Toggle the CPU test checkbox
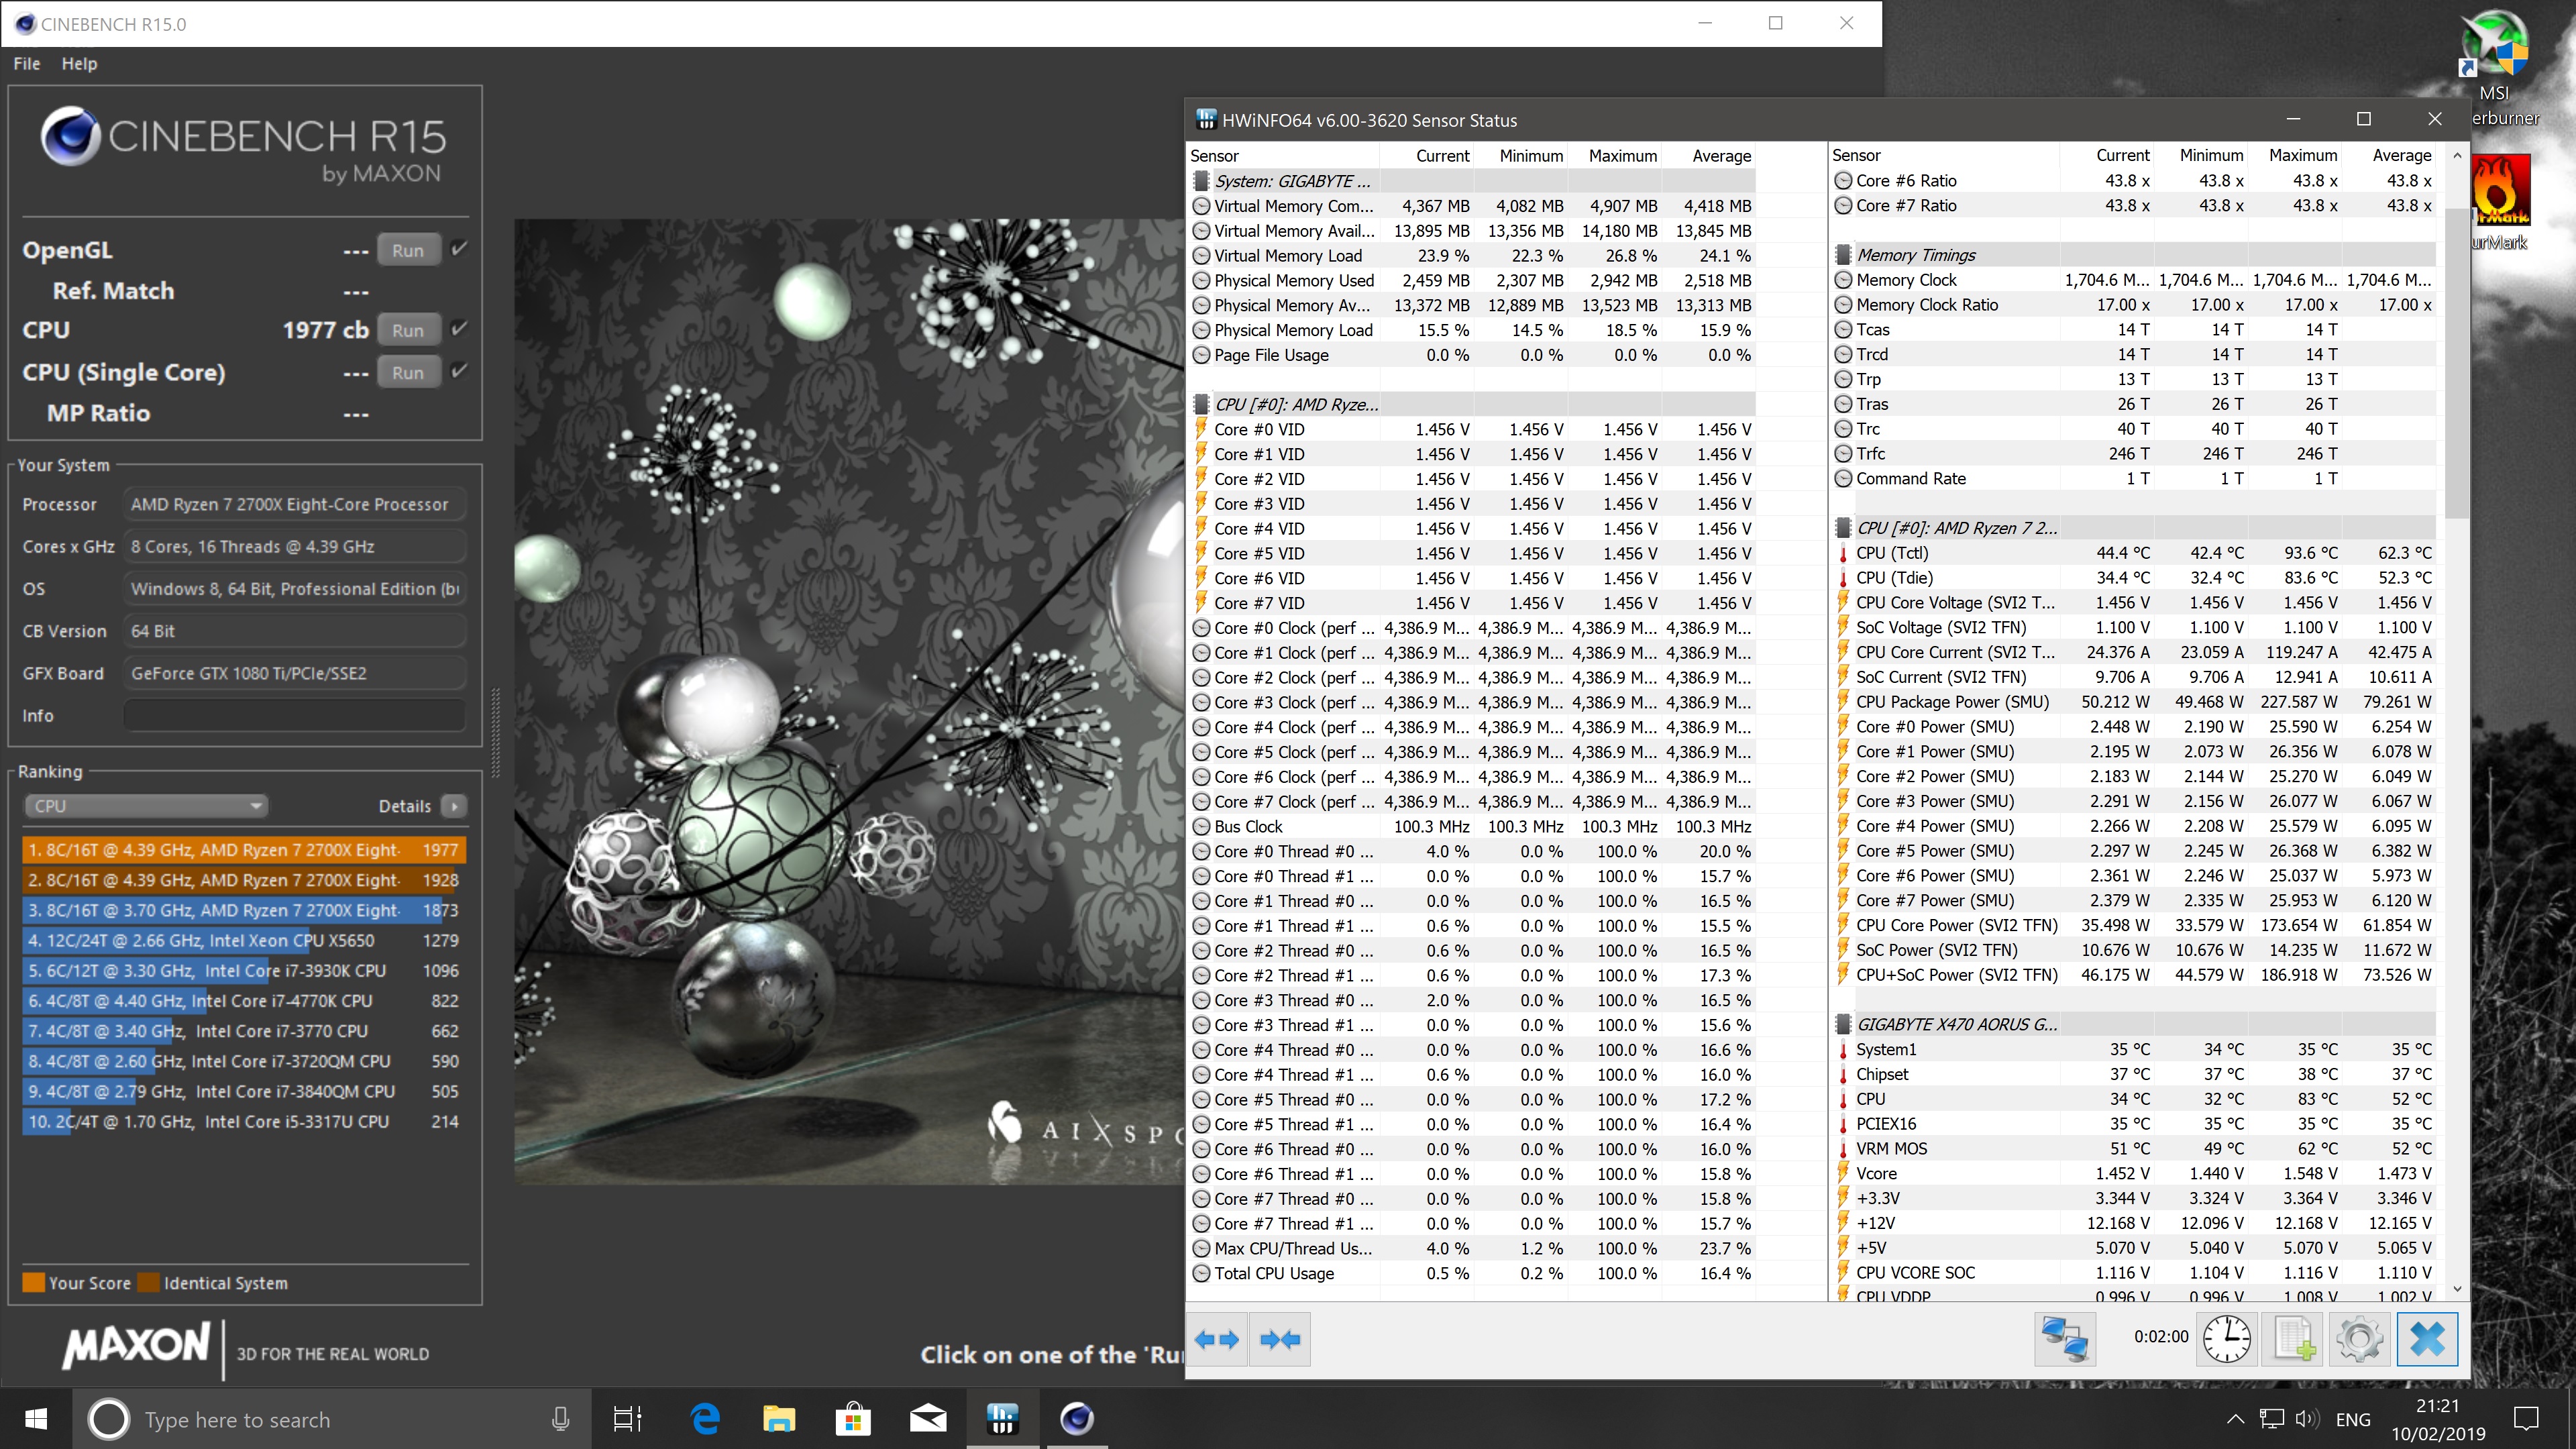This screenshot has height=1449, width=2576. coord(459,328)
